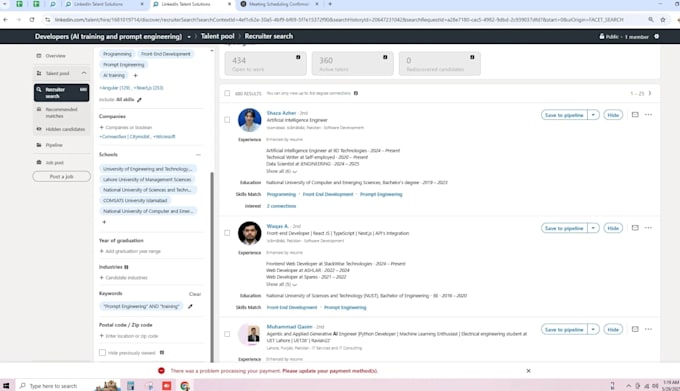
Task: Open info icon beside degree connections note
Action: [356, 93]
